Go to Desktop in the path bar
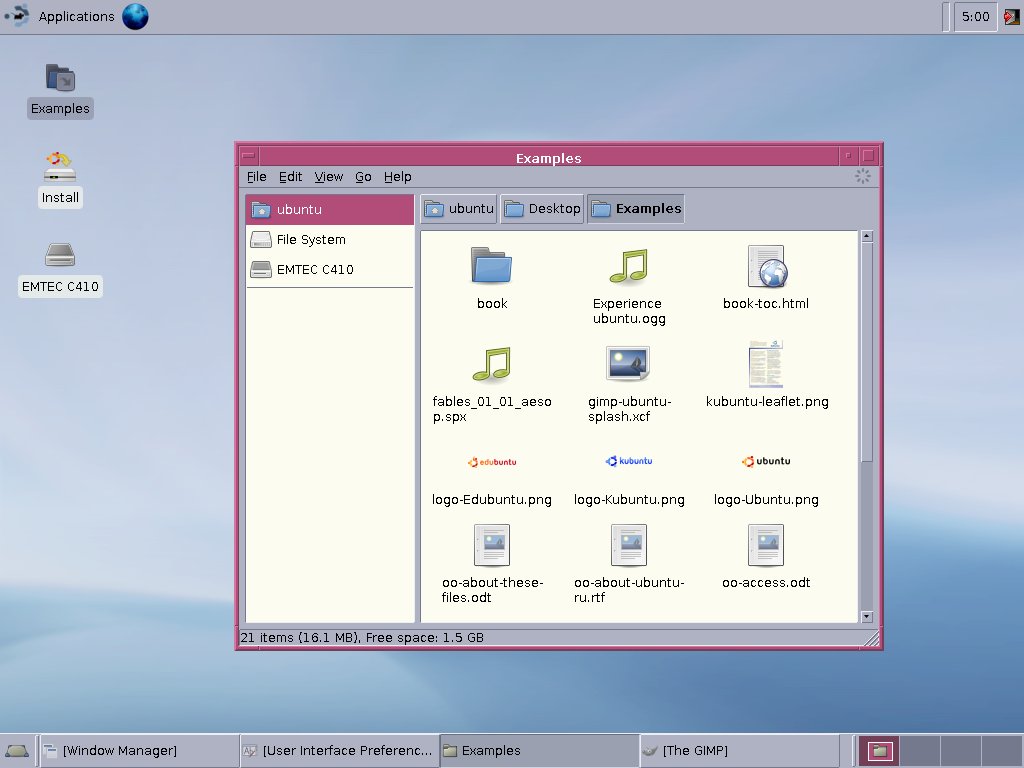Screen dimensions: 1024x768 542,209
